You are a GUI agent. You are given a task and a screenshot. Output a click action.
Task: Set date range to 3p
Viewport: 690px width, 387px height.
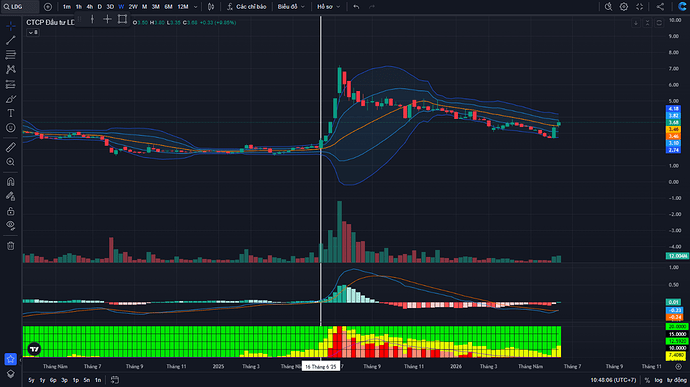[x=64, y=380]
